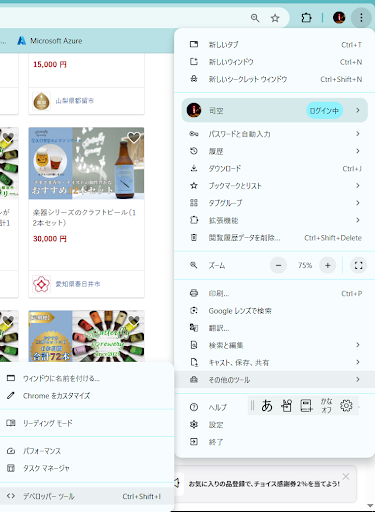
Task: Click 愛知県春日井市 emblem icon
Action: tap(41, 284)
